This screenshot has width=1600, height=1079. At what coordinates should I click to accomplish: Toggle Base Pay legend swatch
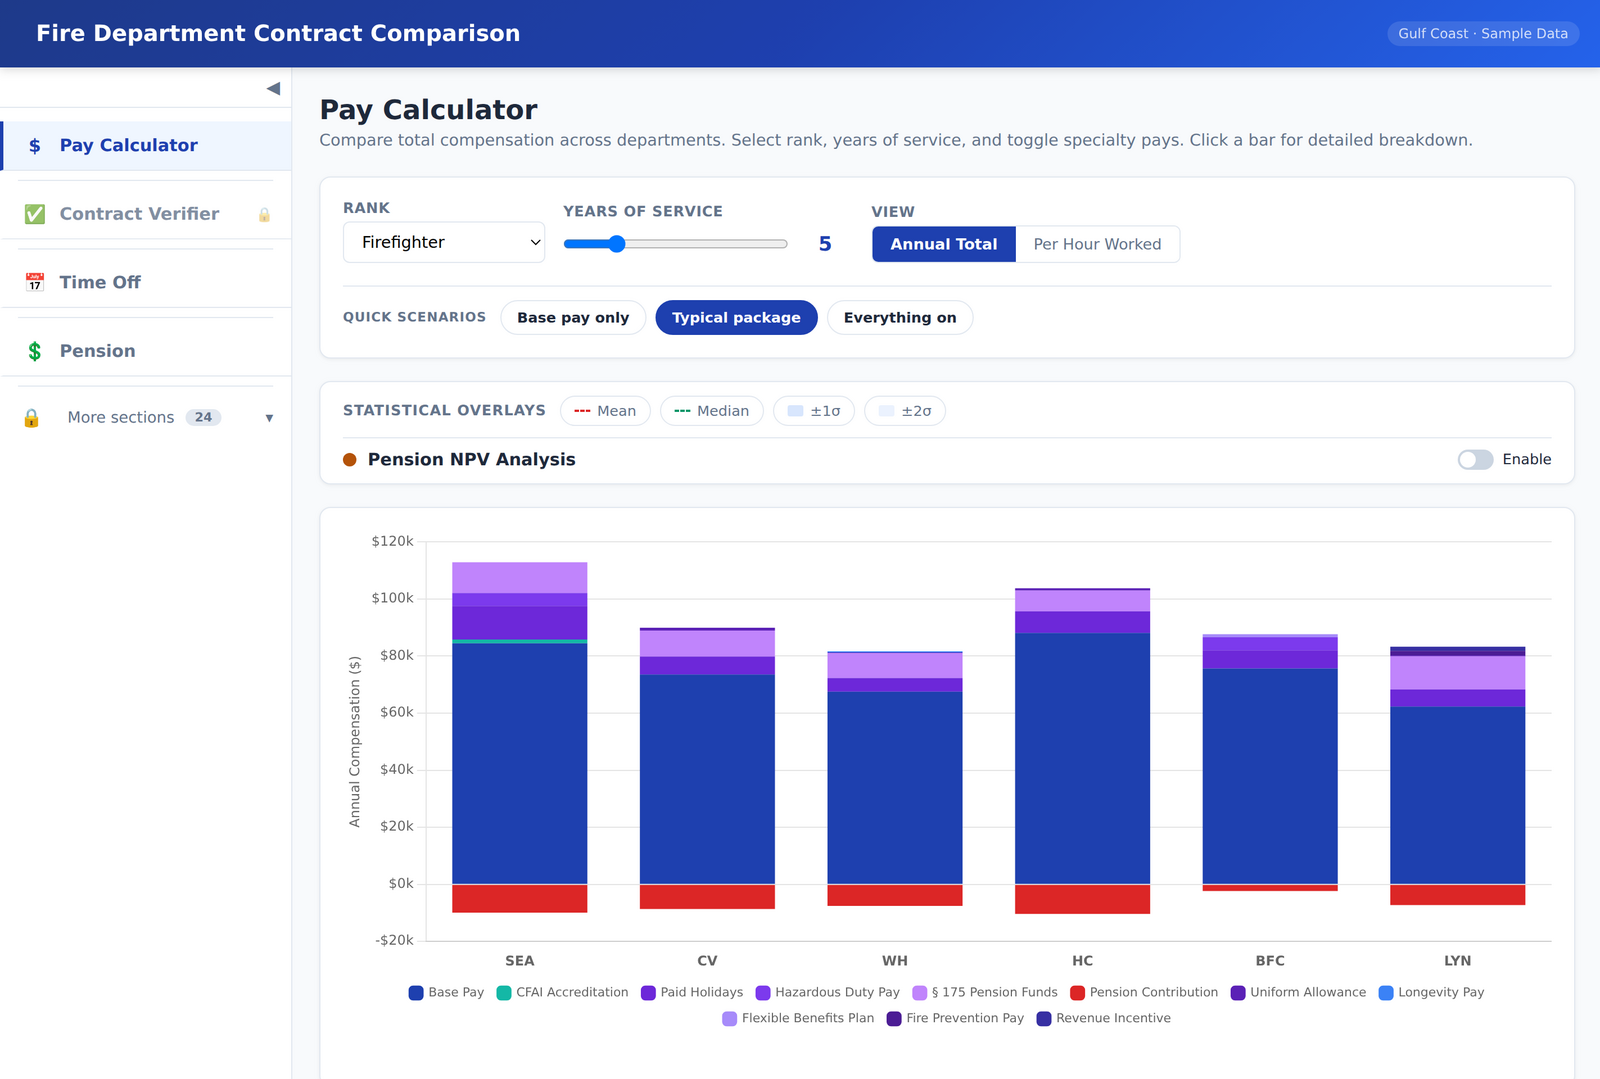click(x=416, y=993)
